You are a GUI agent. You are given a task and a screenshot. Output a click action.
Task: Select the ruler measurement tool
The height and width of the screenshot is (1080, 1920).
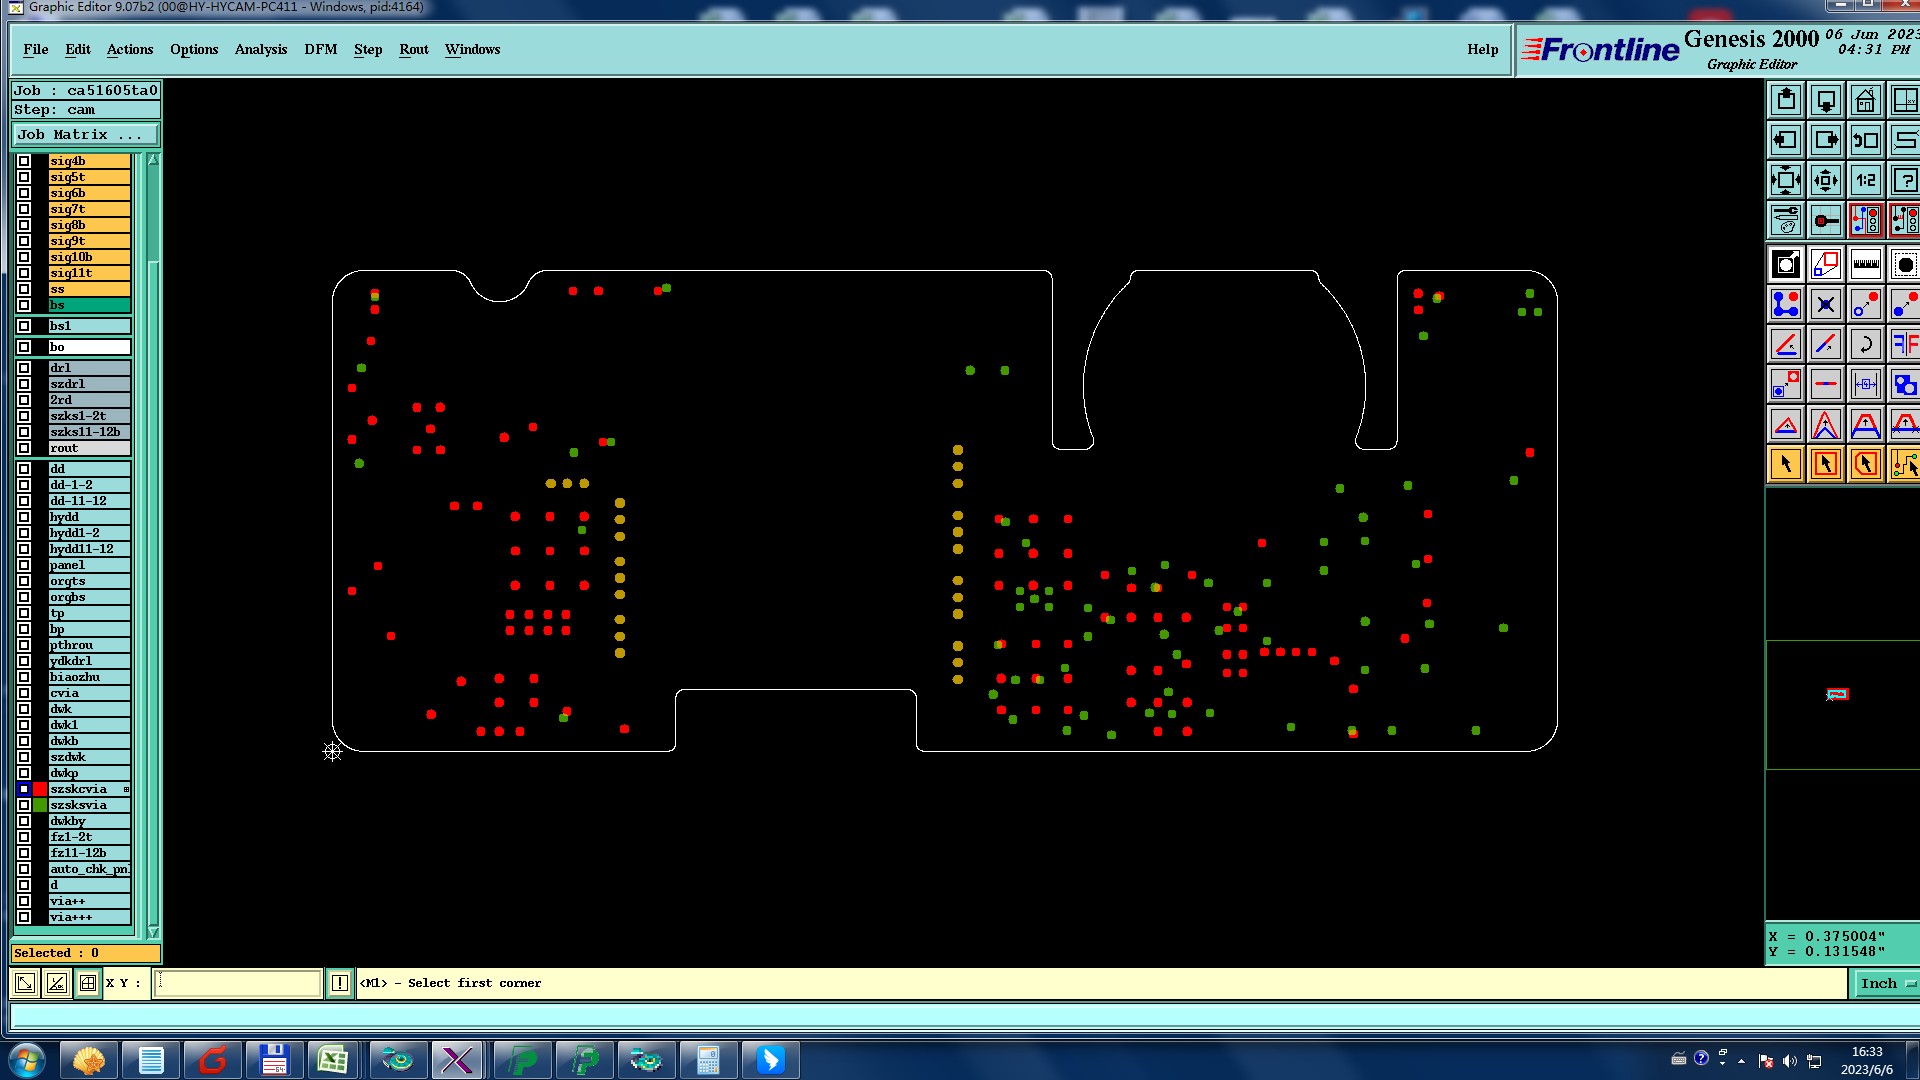click(1865, 265)
